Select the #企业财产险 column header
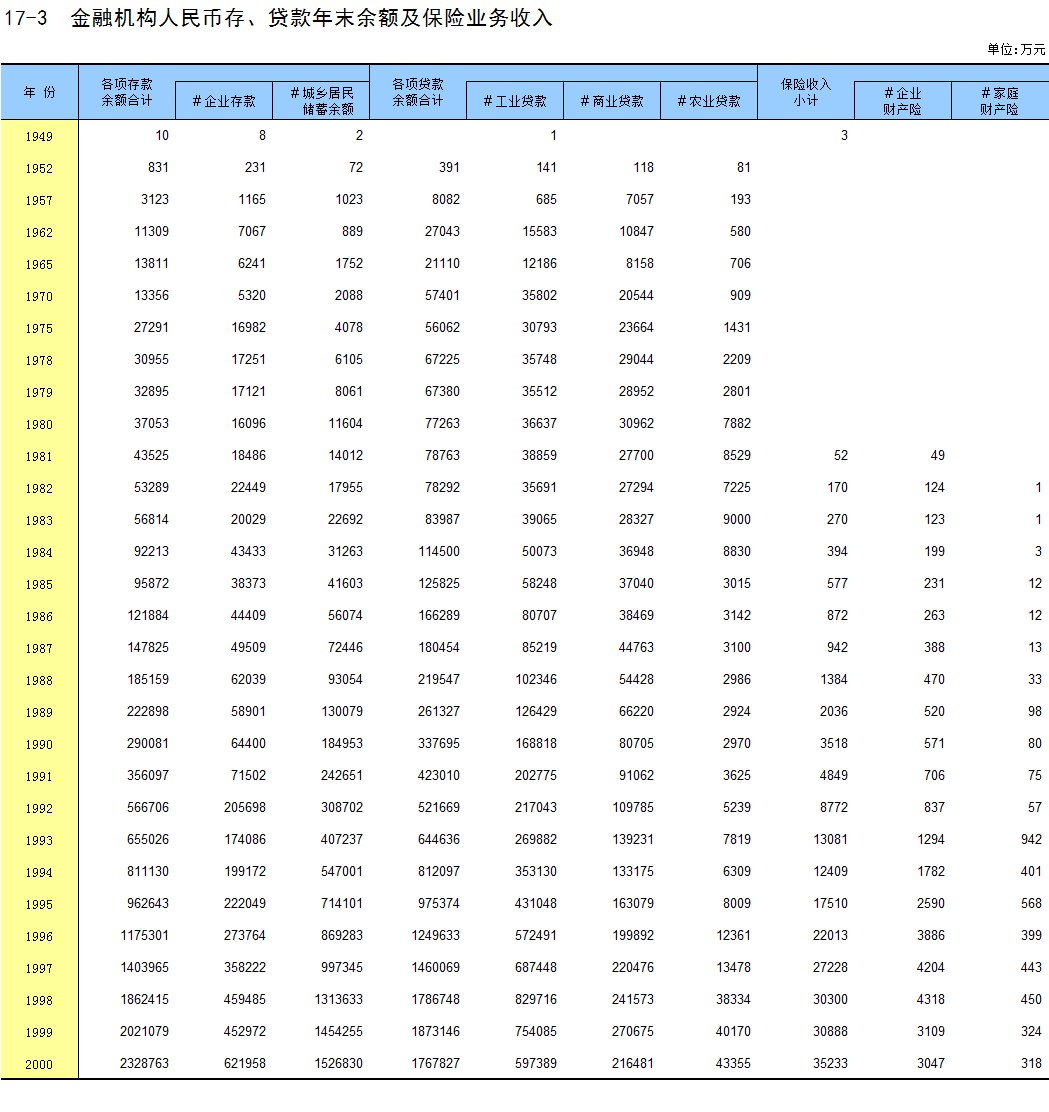This screenshot has height=1112, width=1049. point(902,101)
